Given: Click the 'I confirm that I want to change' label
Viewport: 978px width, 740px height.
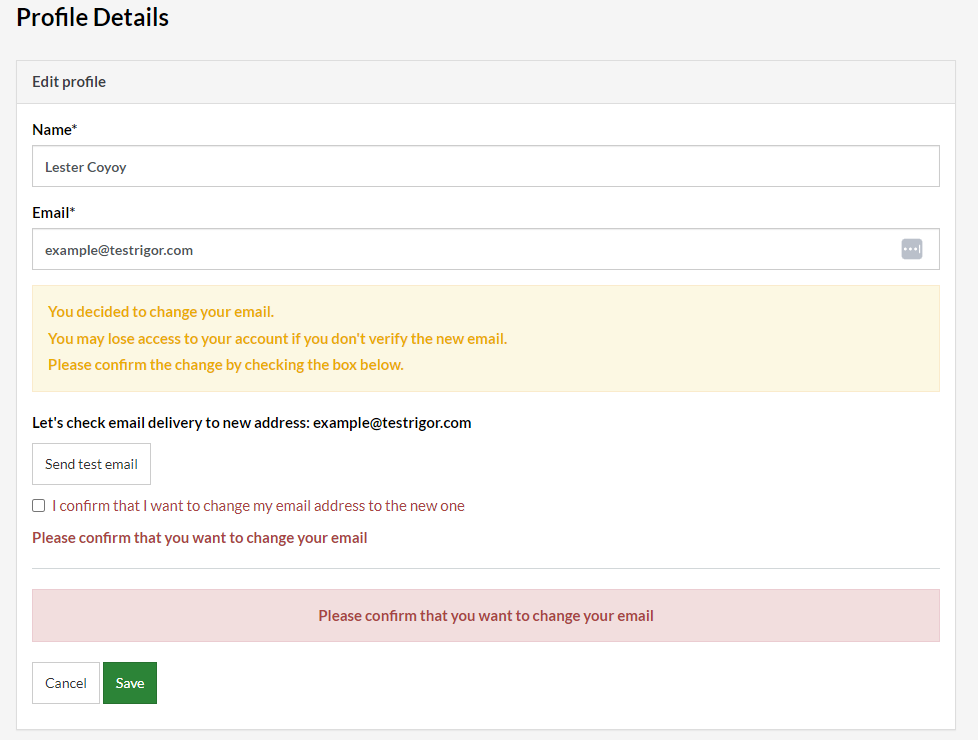Looking at the screenshot, I should (258, 506).
